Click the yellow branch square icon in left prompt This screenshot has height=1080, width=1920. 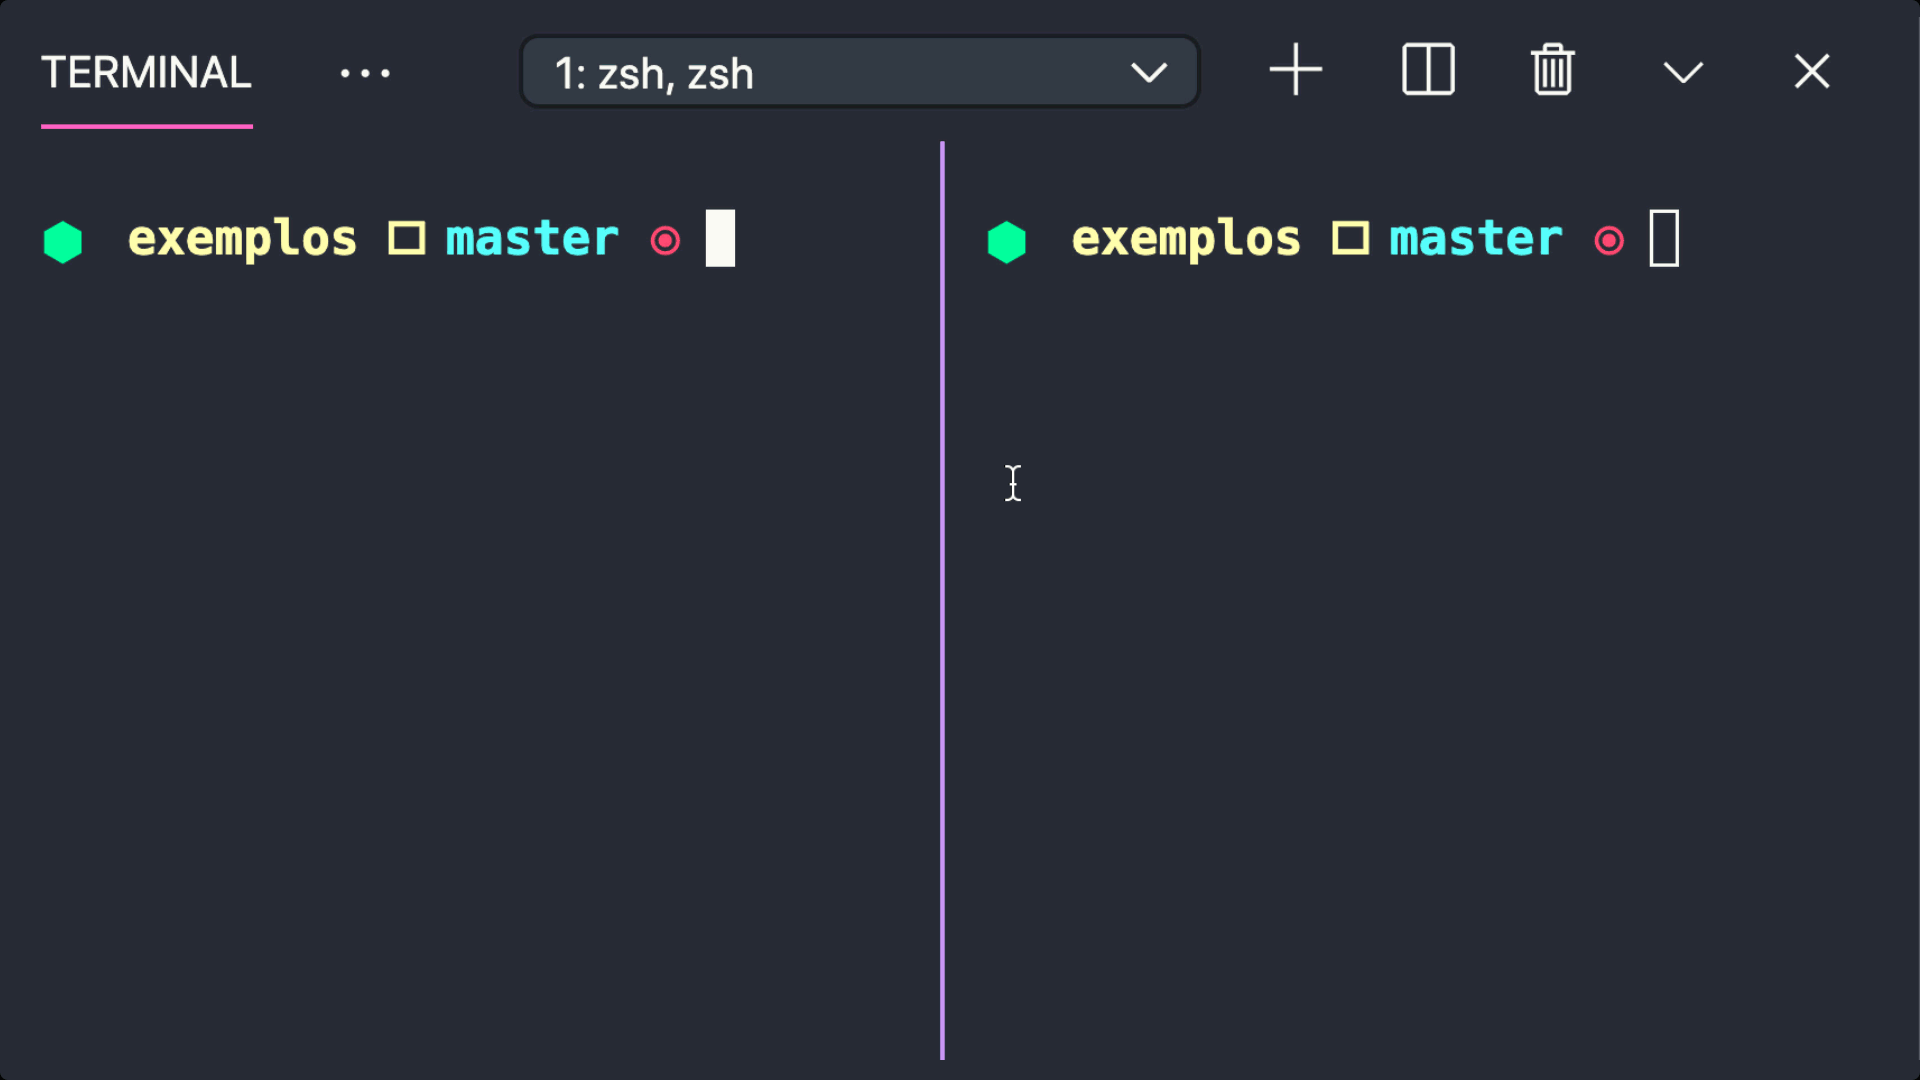click(406, 238)
